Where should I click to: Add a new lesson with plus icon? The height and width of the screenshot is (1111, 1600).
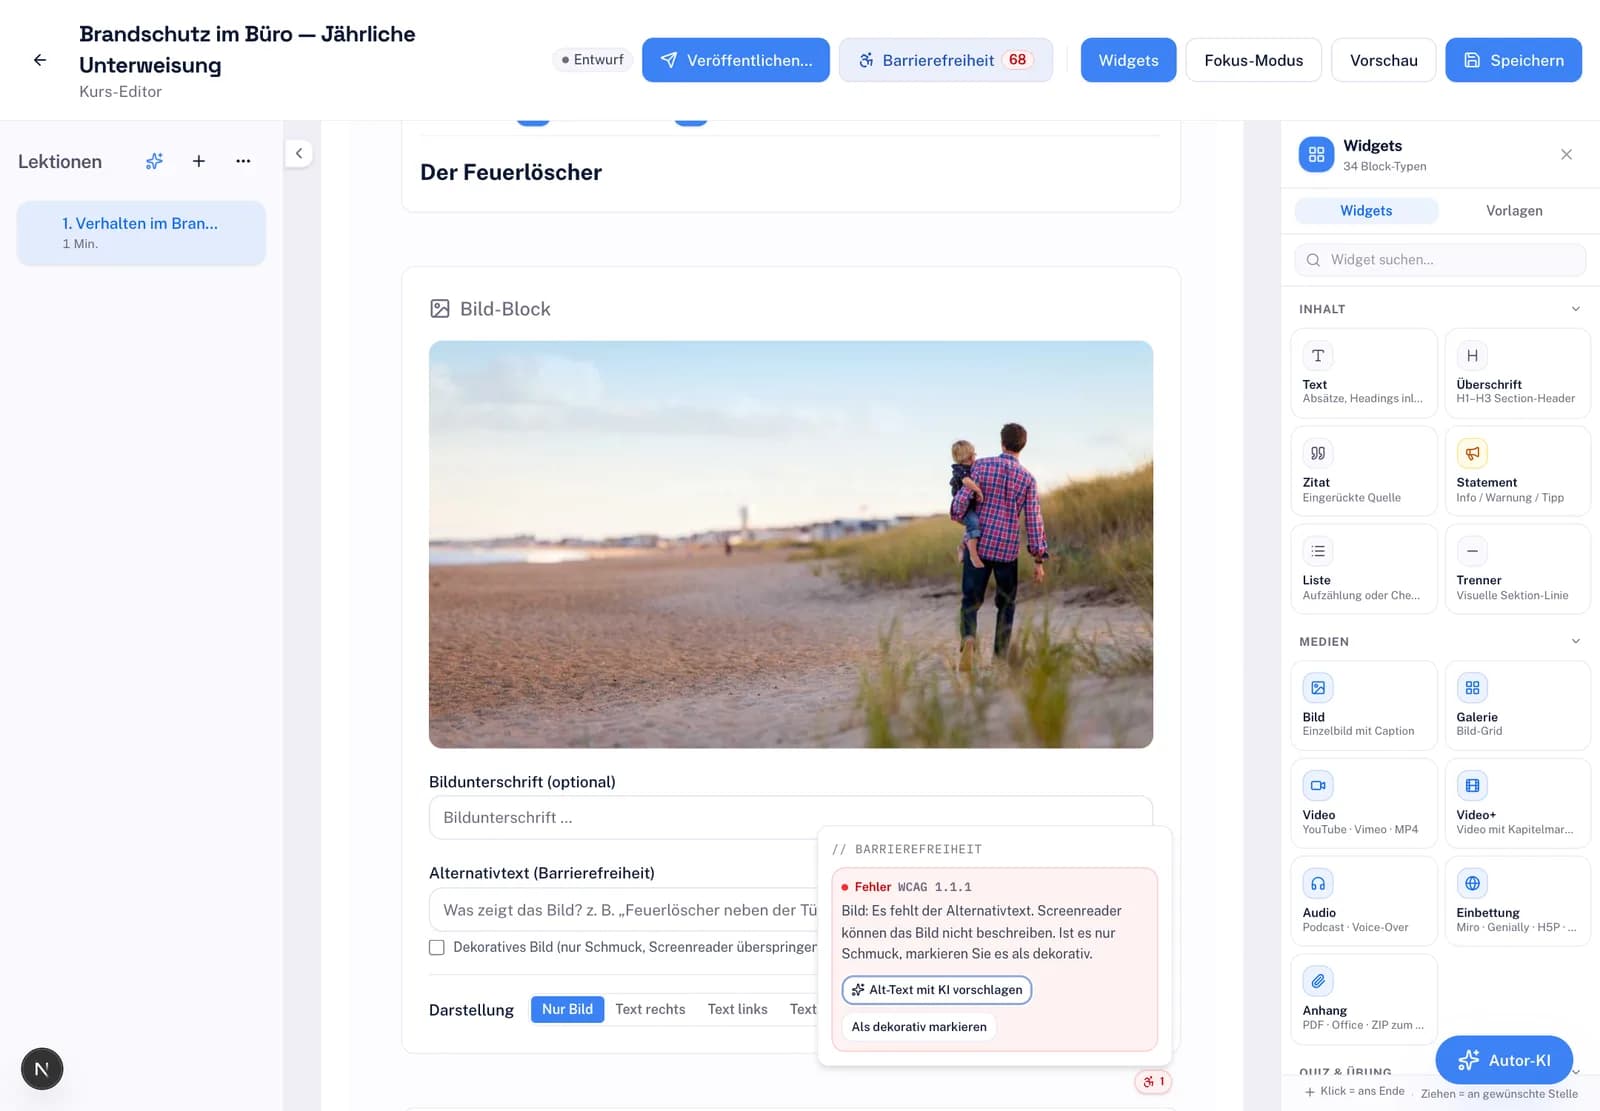199,161
